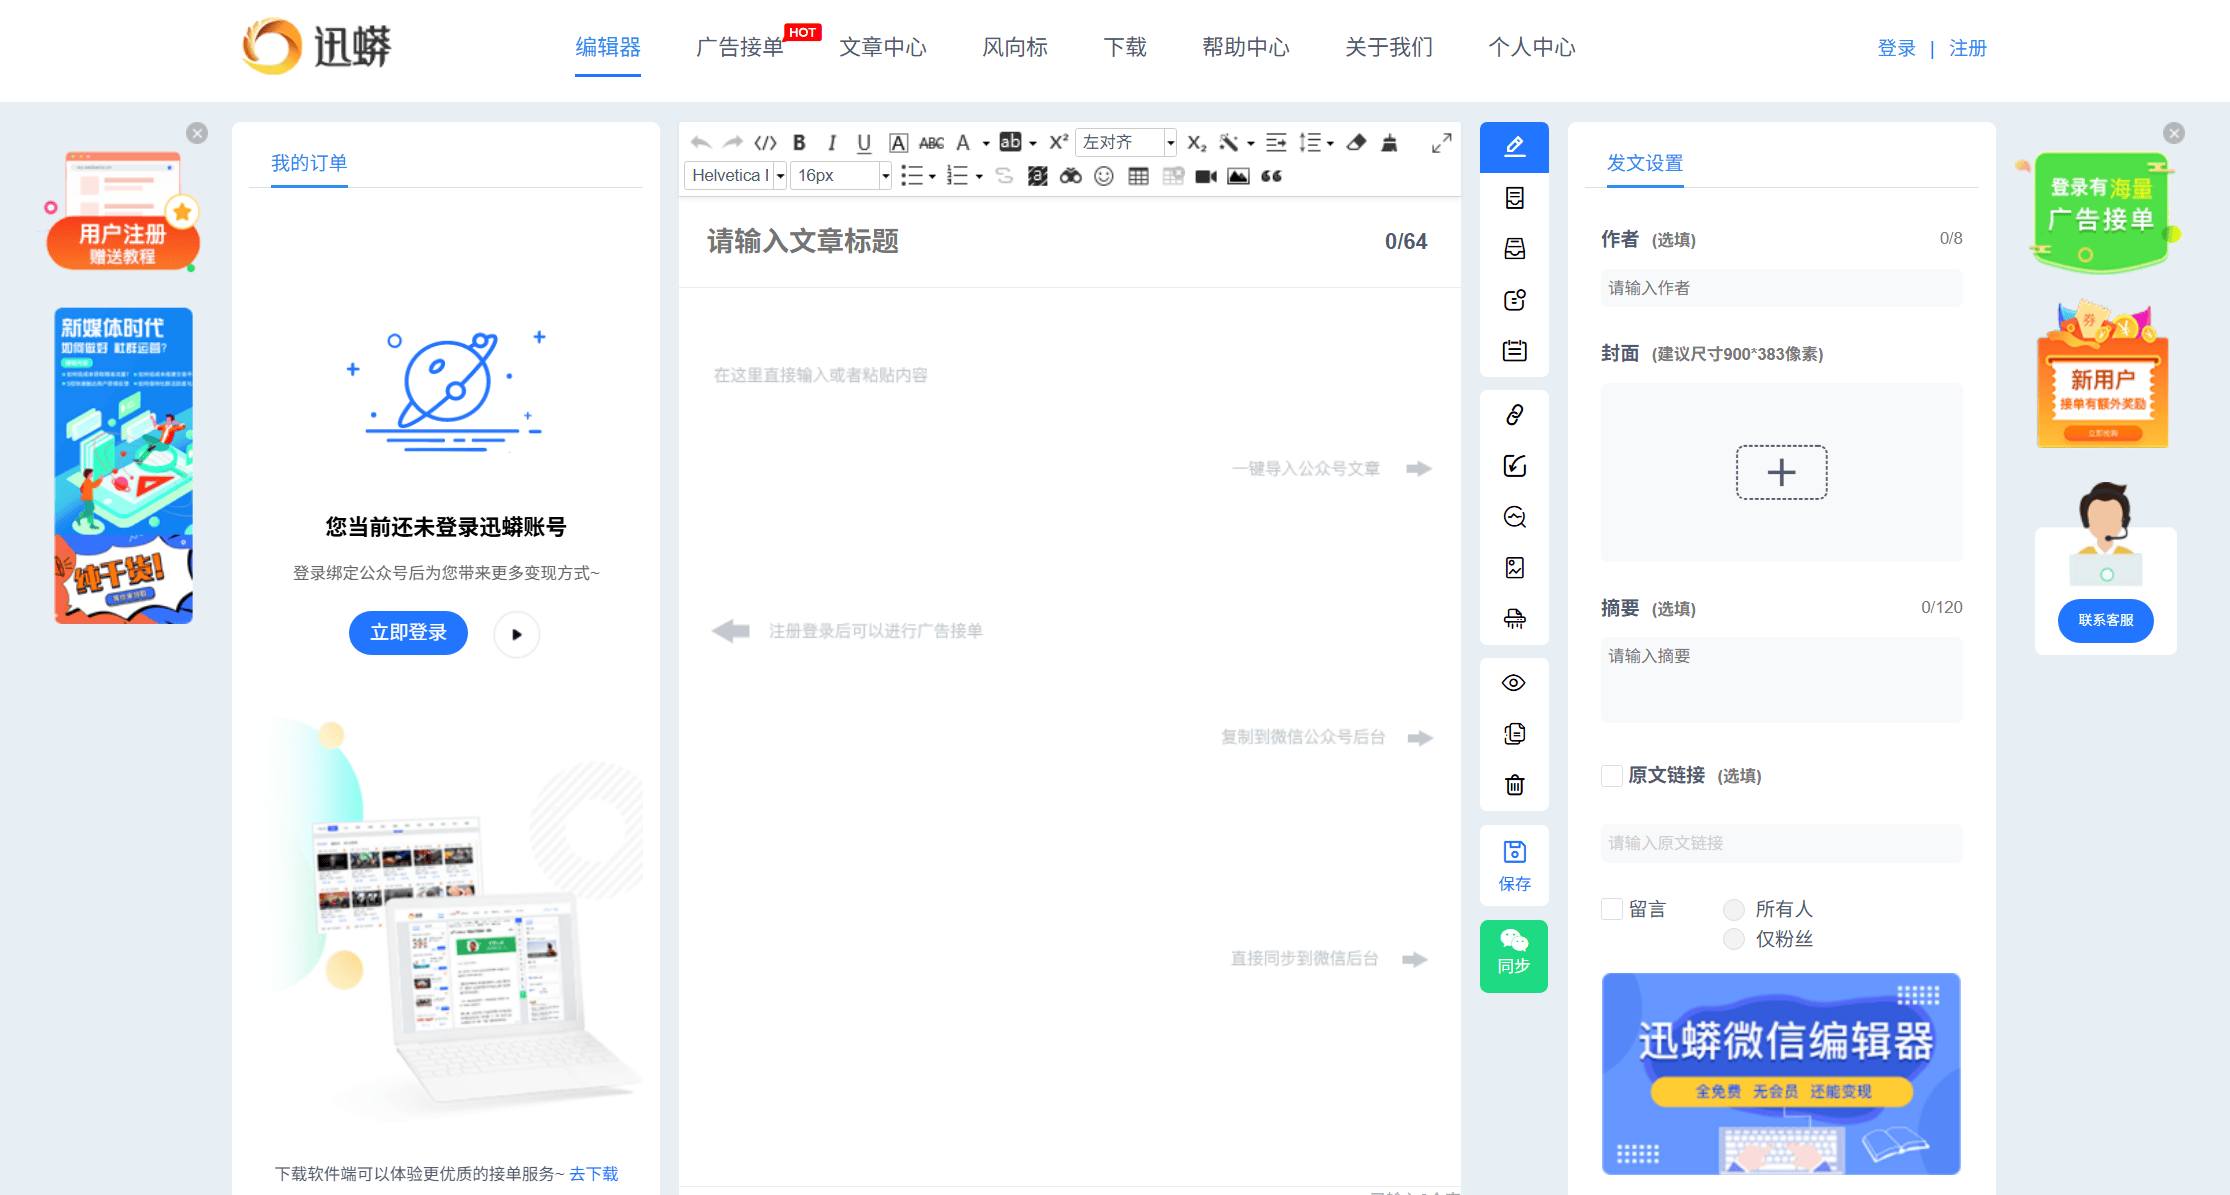Click the binoculars search-replace icon
2230x1195 pixels.
[1071, 176]
